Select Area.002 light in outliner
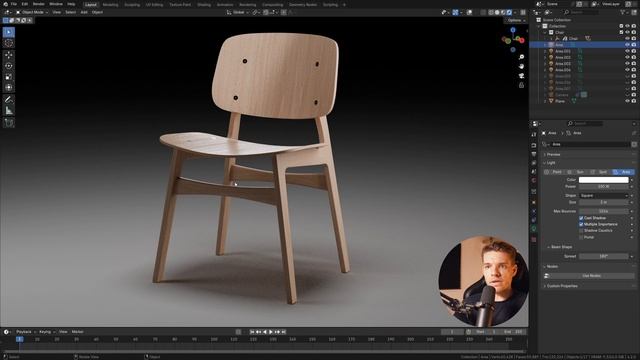640x360 pixels. pos(562,58)
